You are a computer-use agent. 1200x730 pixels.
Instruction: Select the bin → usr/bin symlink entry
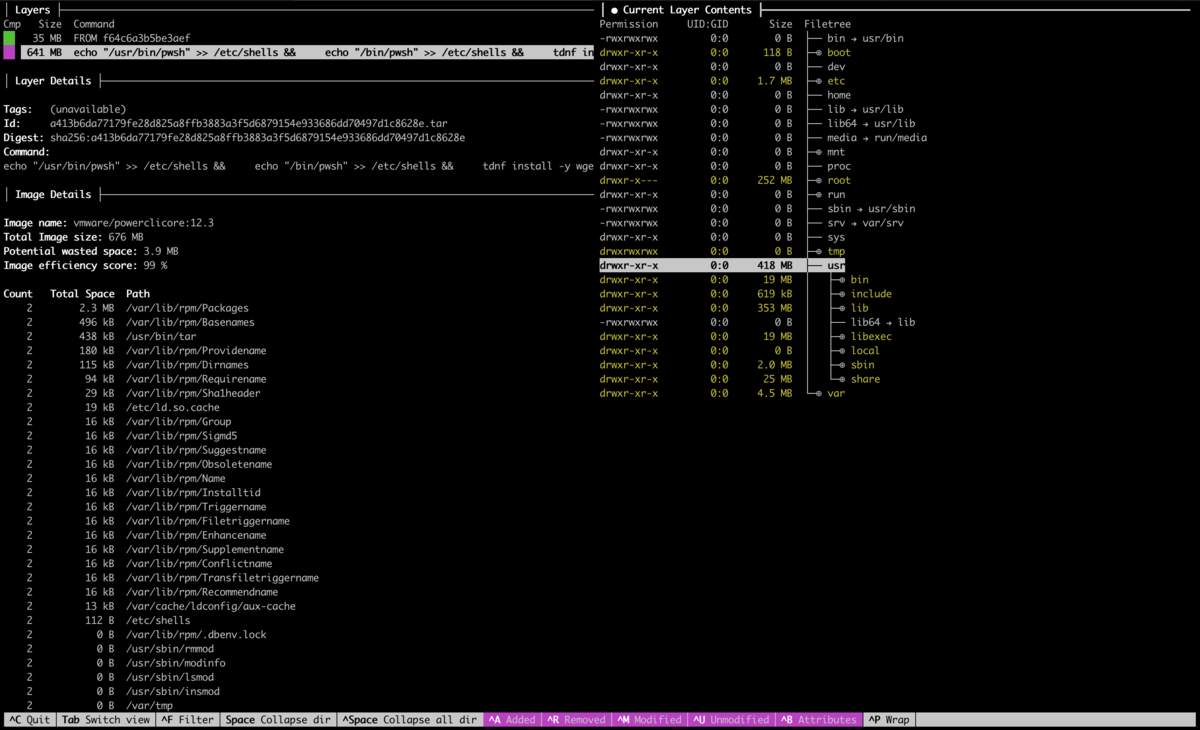click(x=865, y=39)
